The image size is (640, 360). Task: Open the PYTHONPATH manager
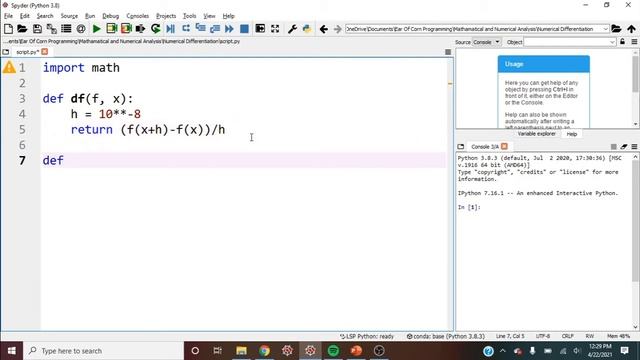point(307,29)
